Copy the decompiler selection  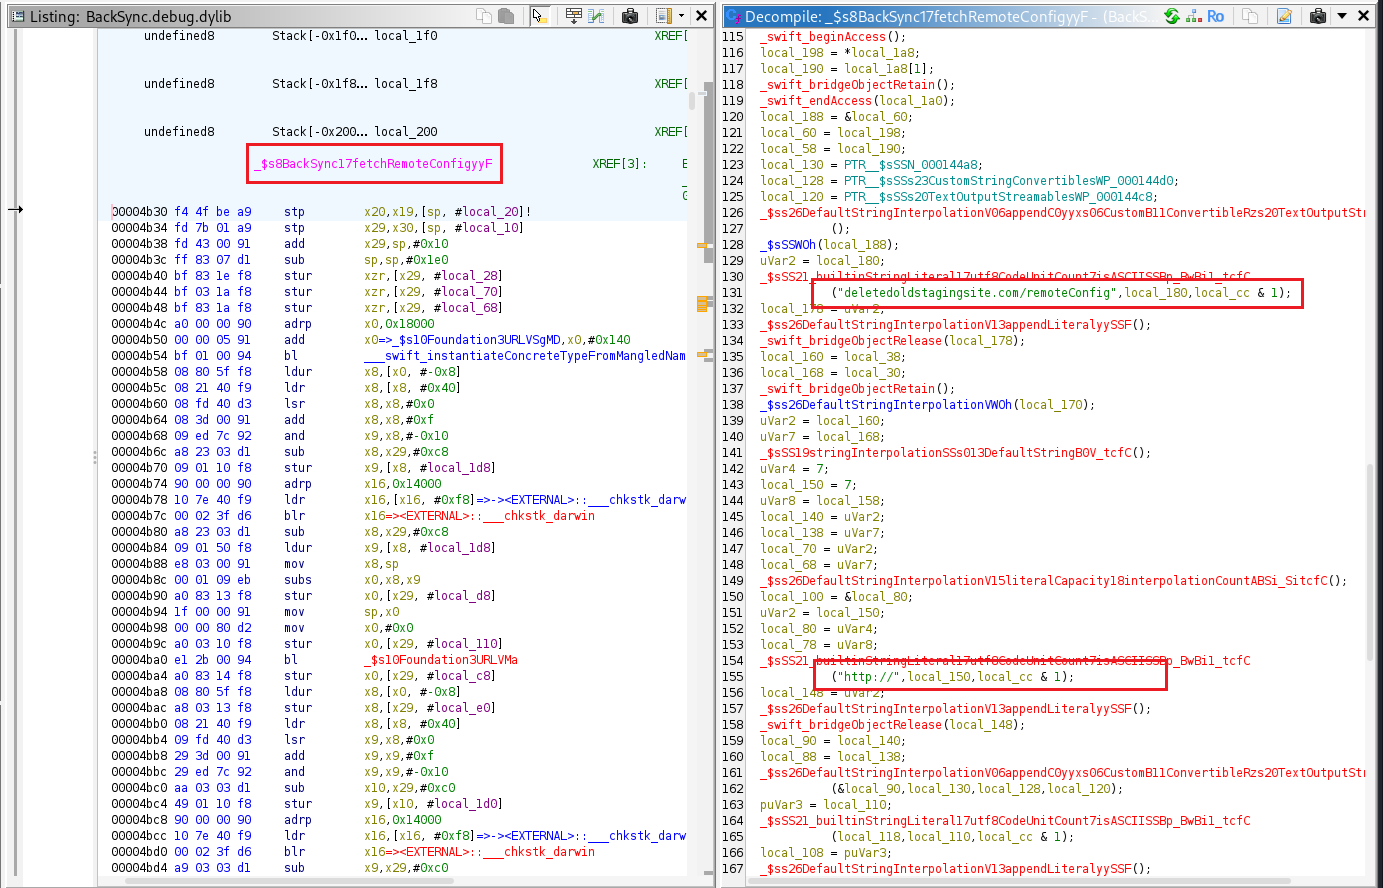tap(1250, 16)
